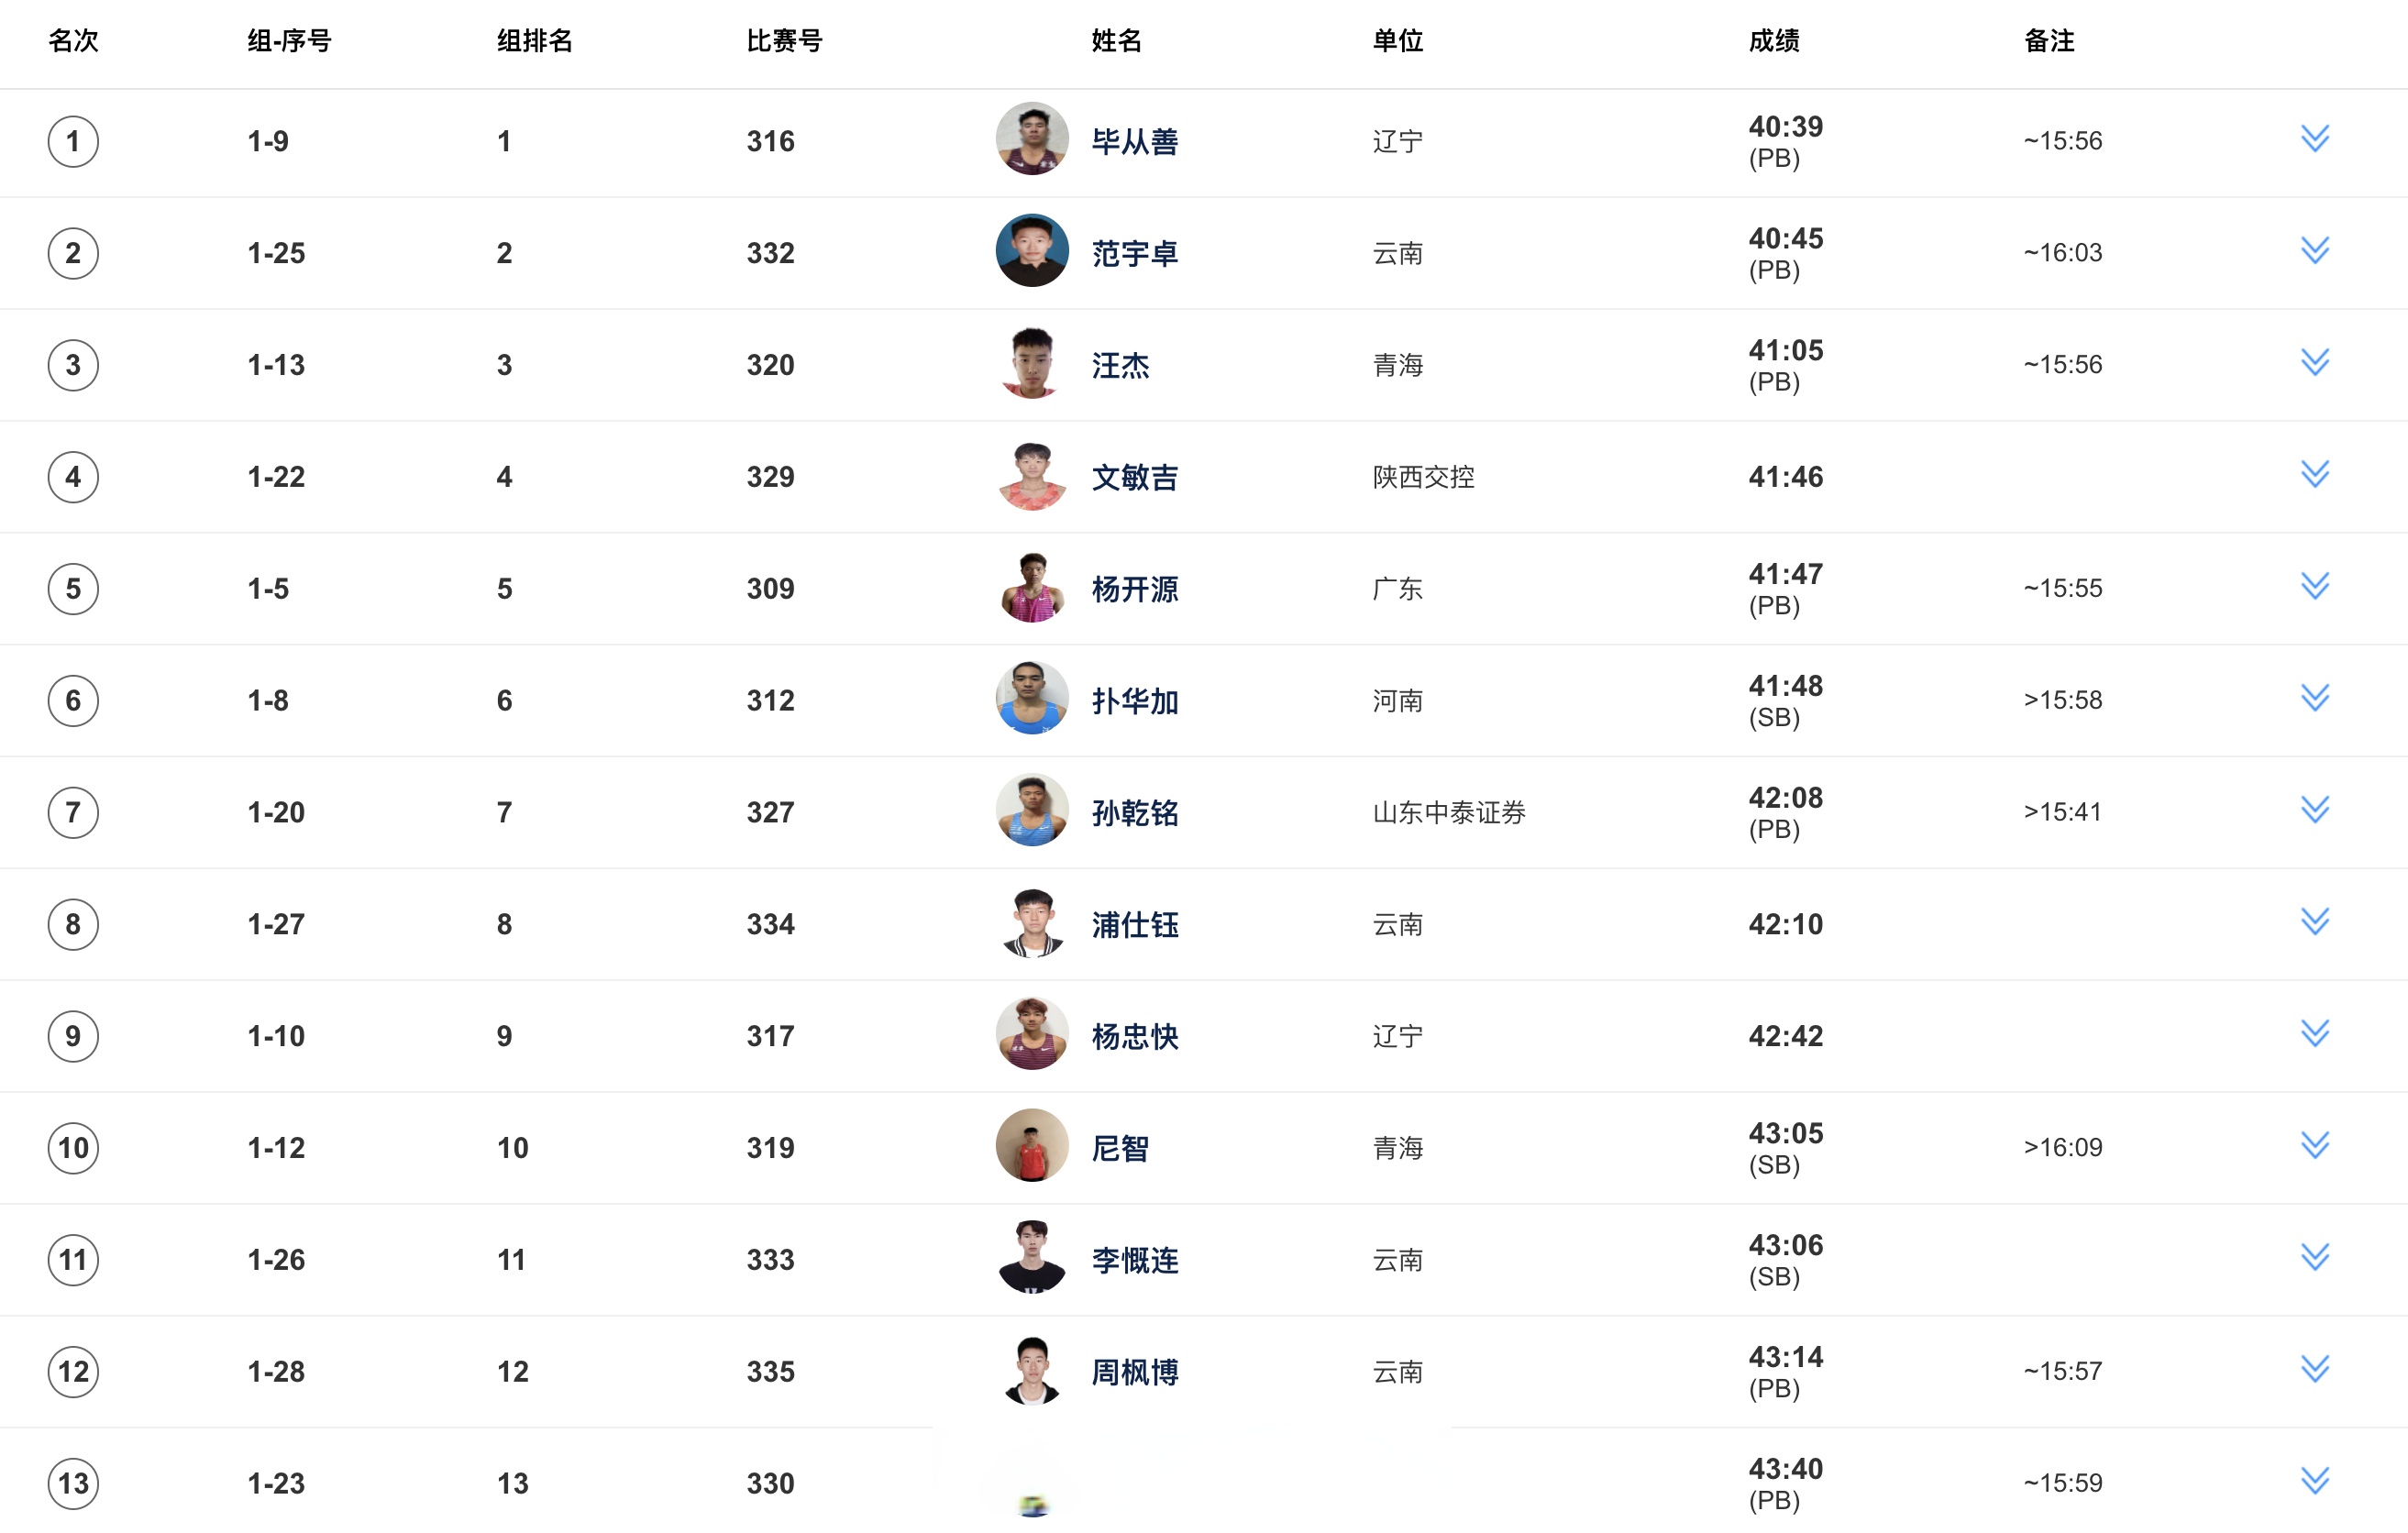Viewport: 2408px width, 1533px height.
Task: Click the 组排名 column header
Action: [534, 41]
